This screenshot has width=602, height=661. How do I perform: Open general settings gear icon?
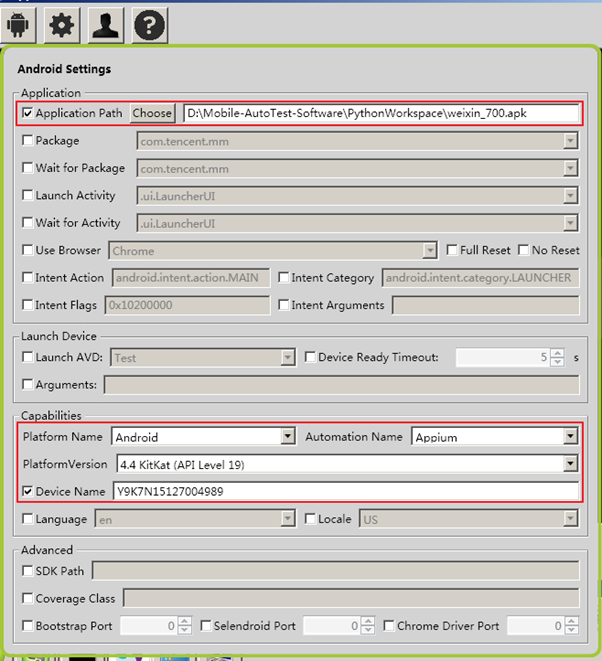coord(63,24)
